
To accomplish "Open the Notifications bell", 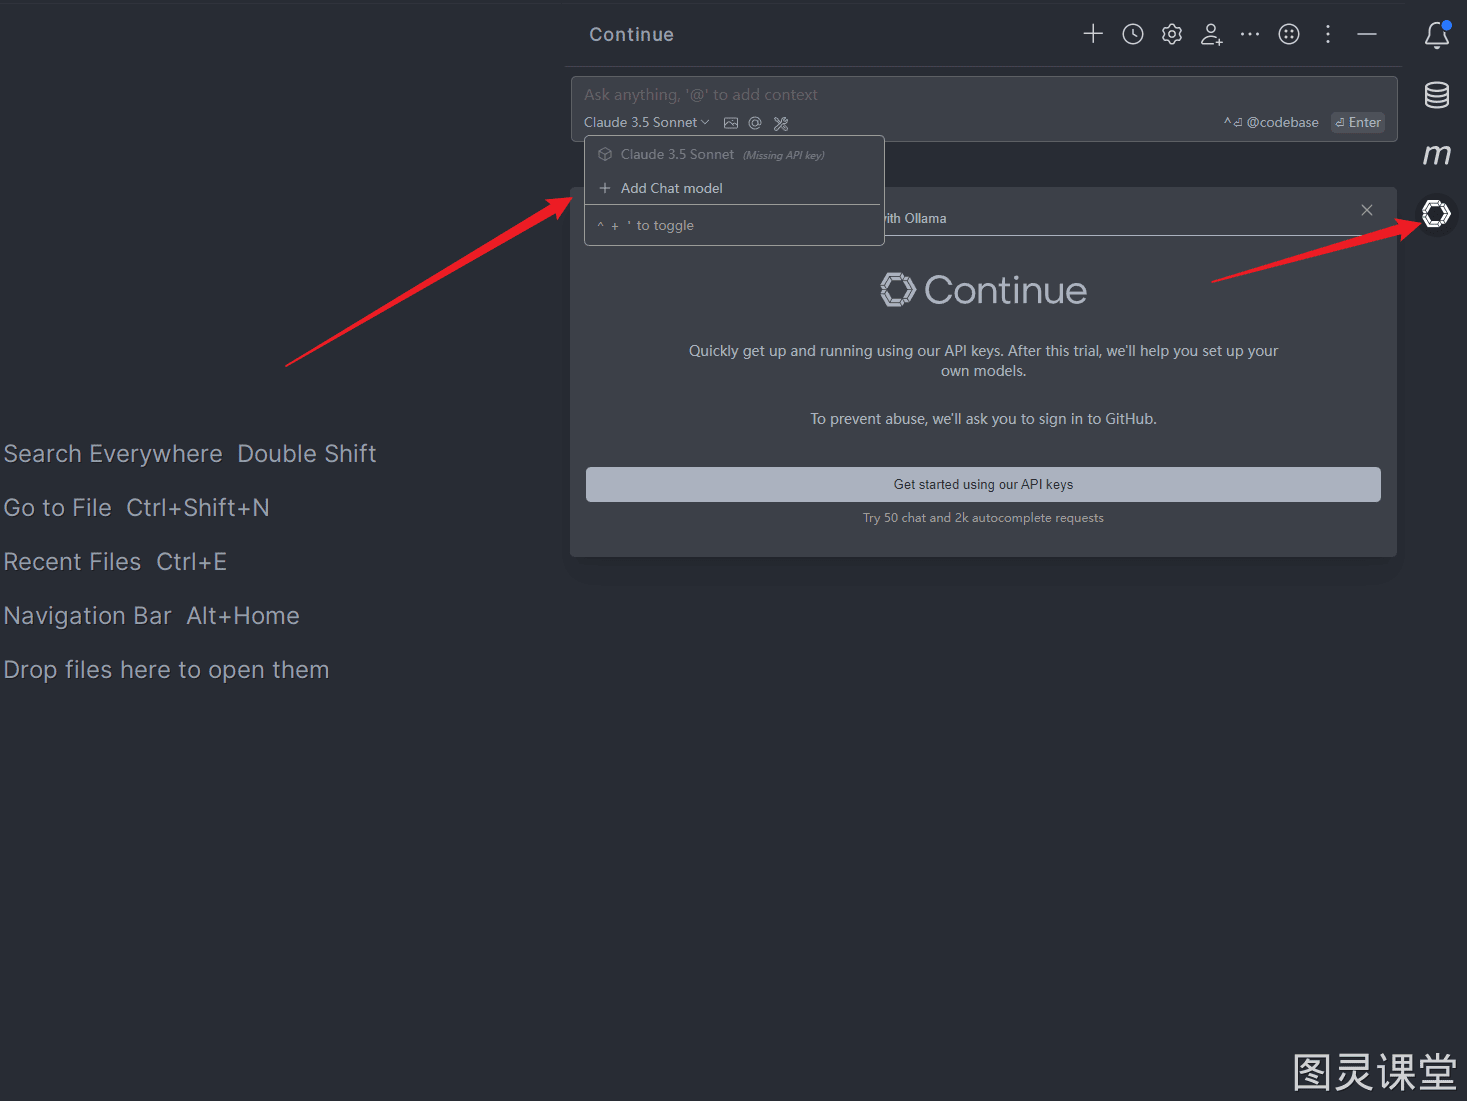I will [1437, 35].
